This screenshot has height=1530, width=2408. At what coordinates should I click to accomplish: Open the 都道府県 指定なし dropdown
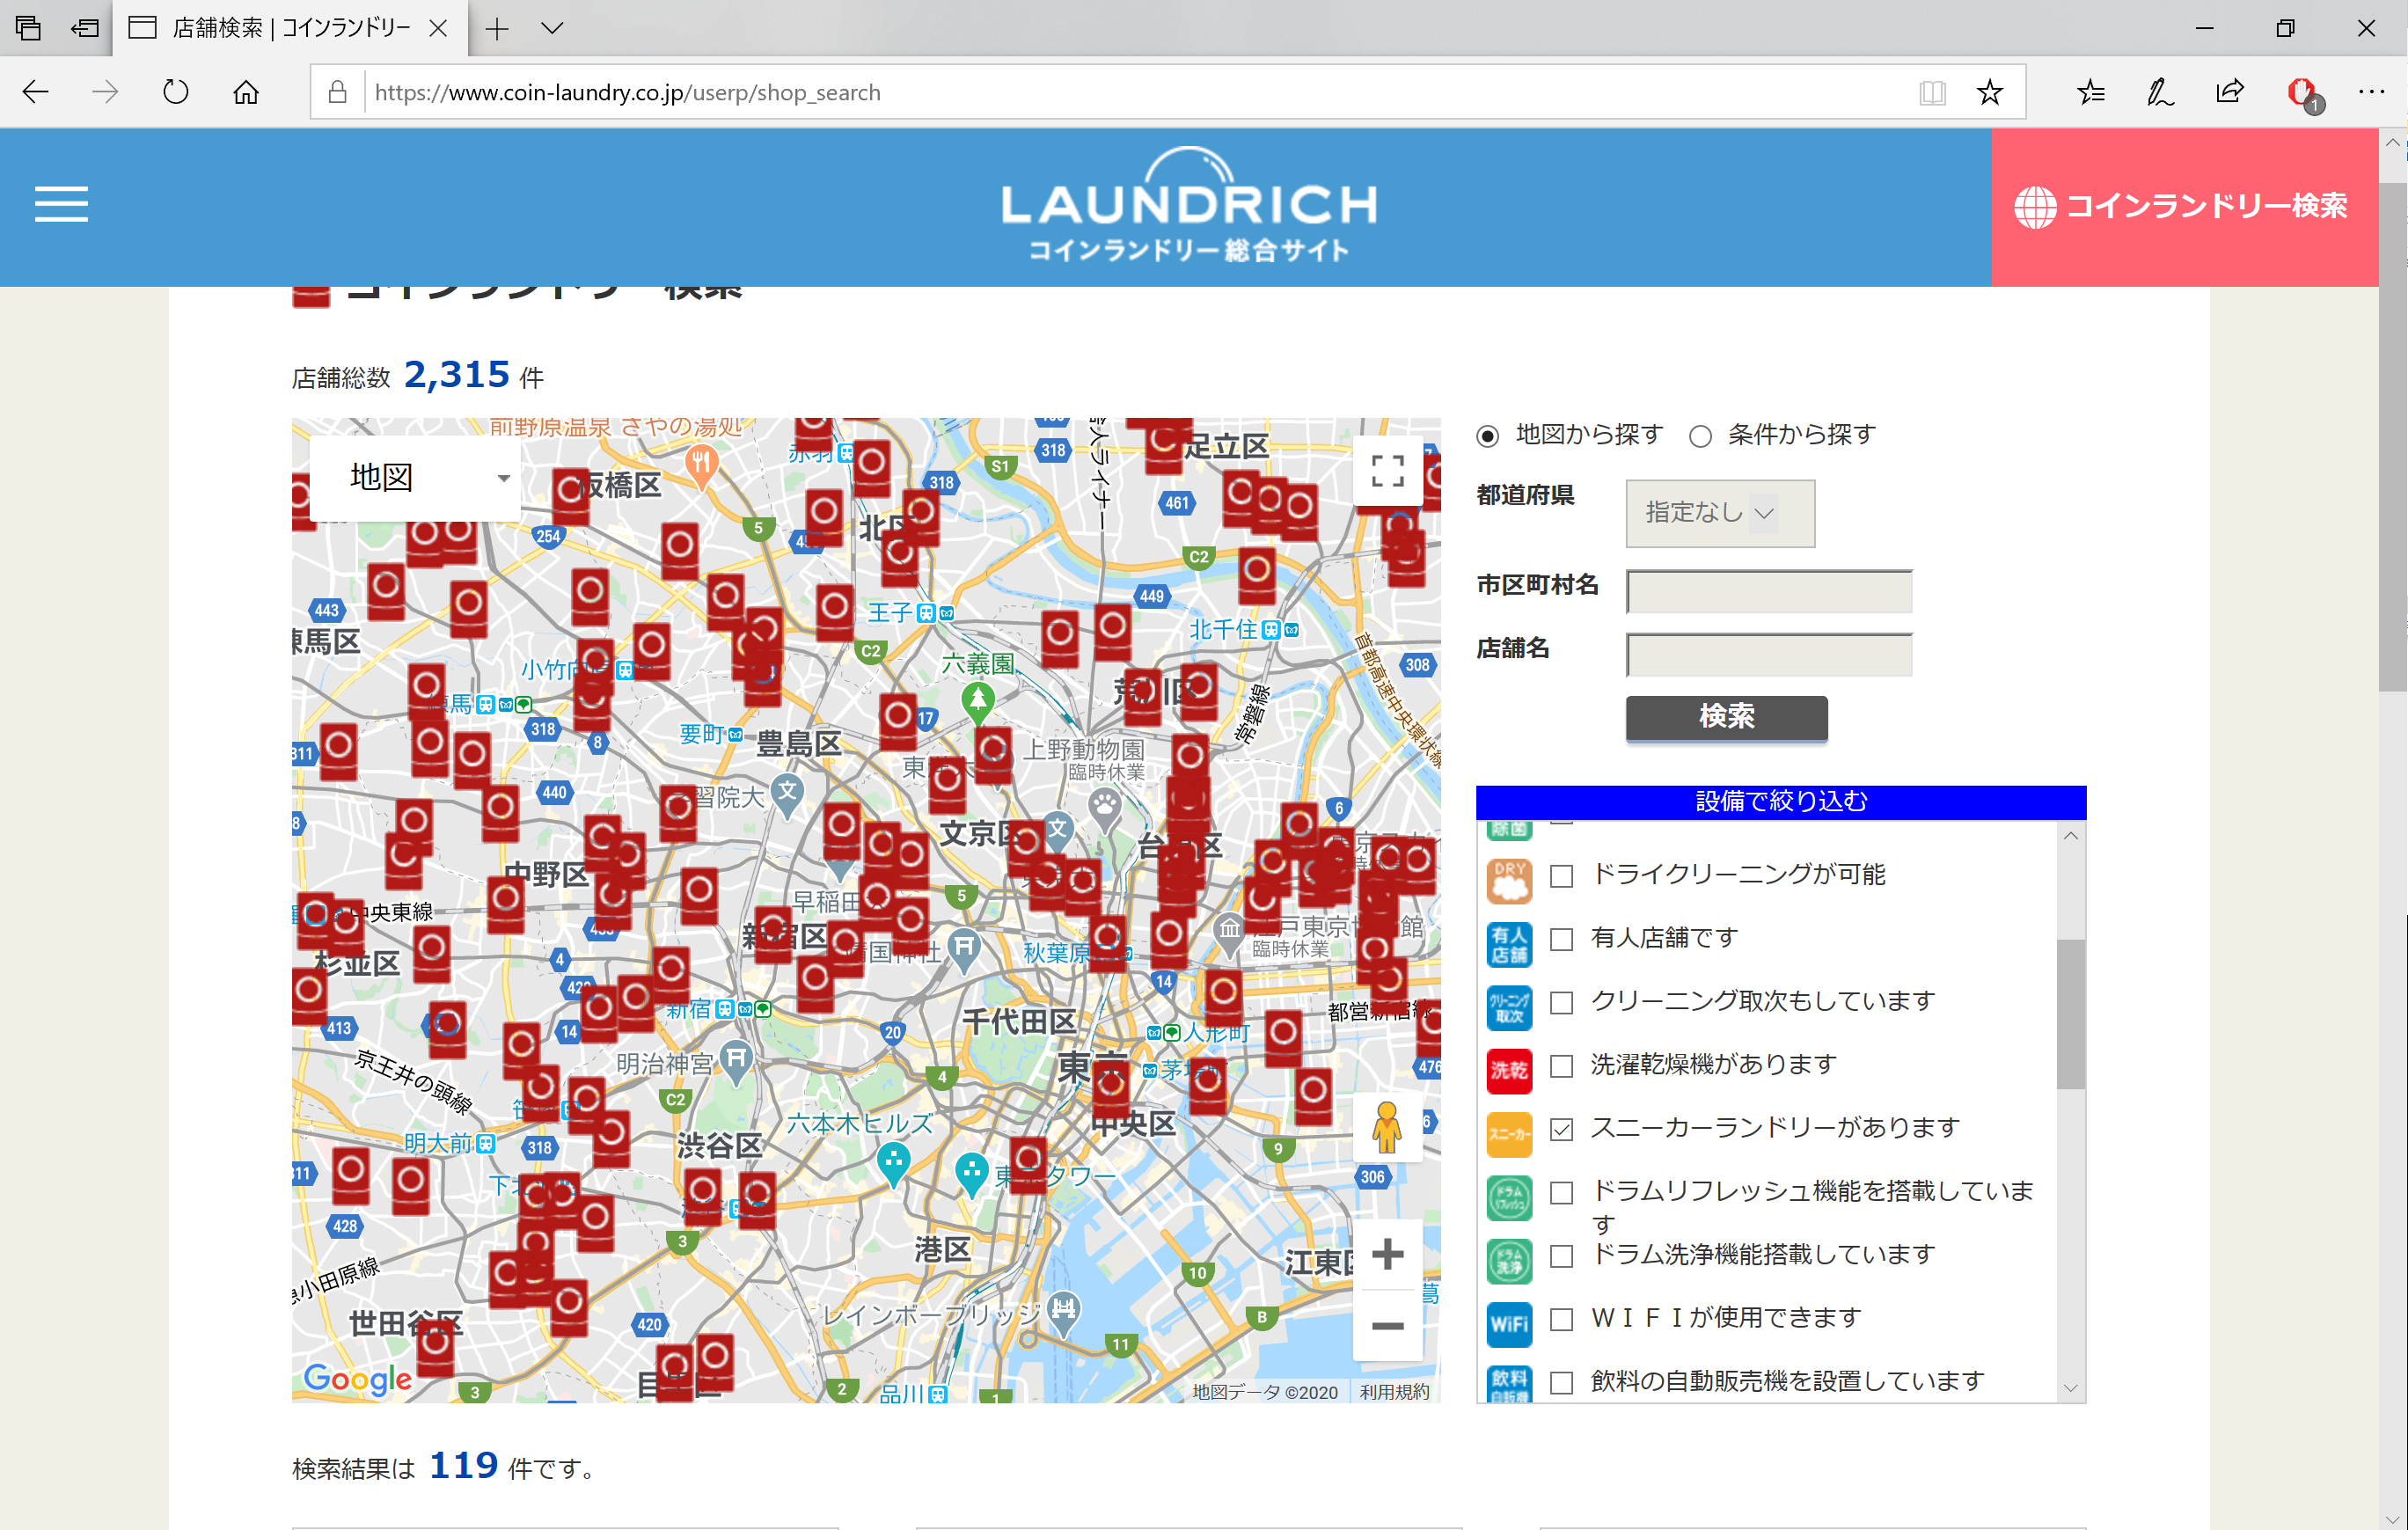(x=1720, y=513)
